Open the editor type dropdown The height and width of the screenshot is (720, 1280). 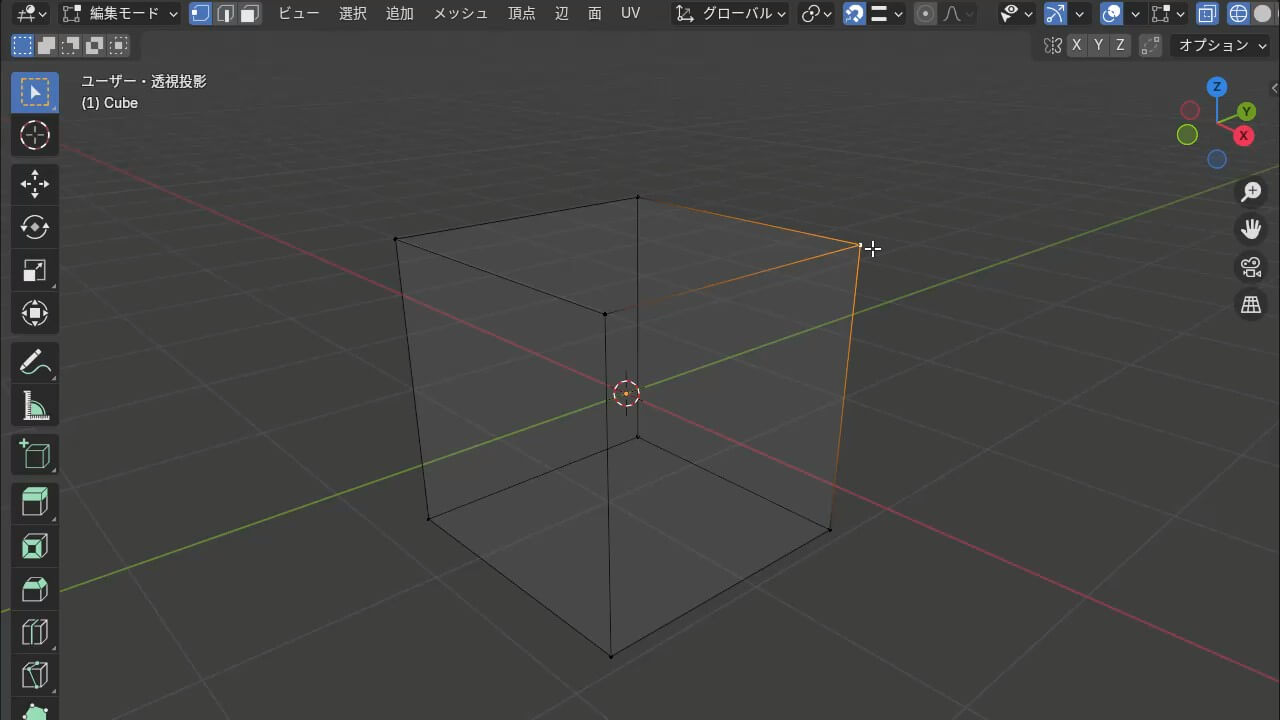click(x=32, y=14)
